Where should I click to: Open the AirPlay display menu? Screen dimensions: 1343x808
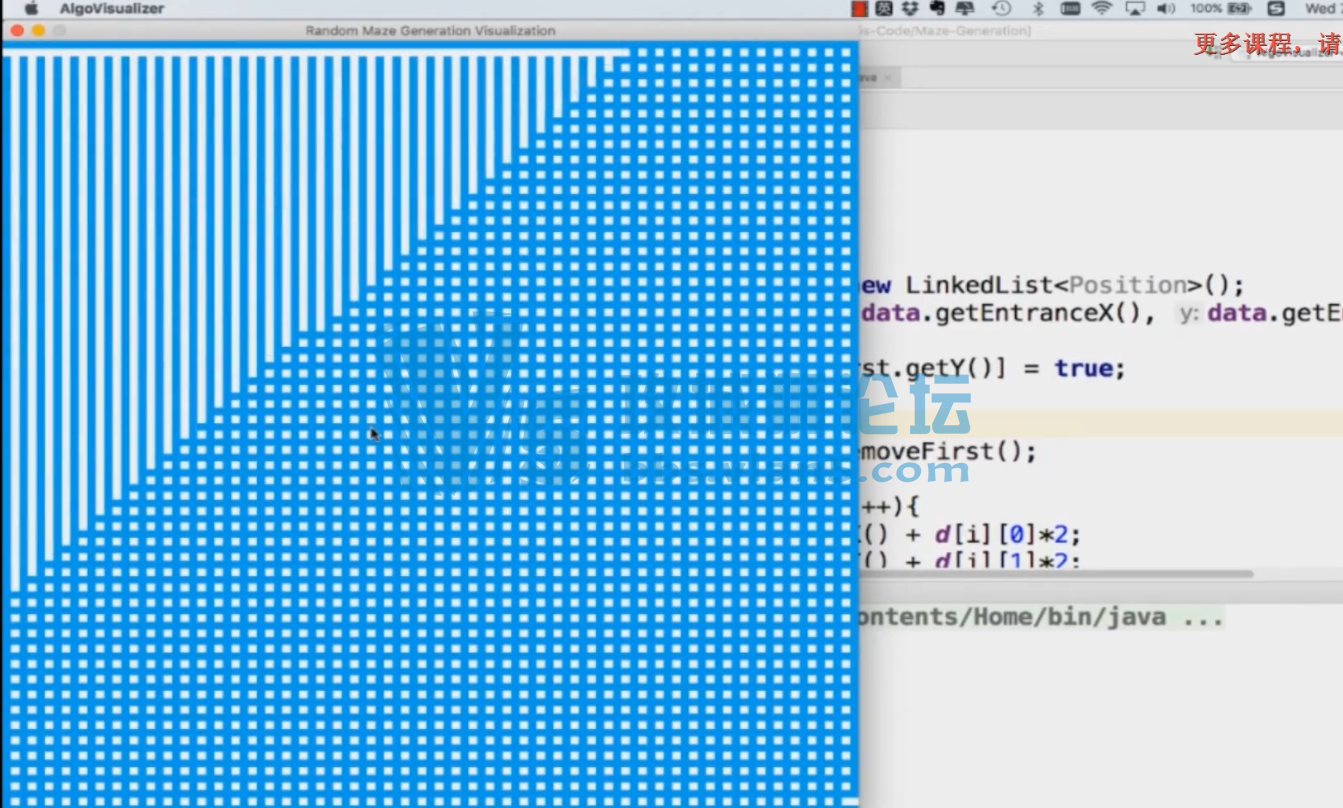(1134, 9)
